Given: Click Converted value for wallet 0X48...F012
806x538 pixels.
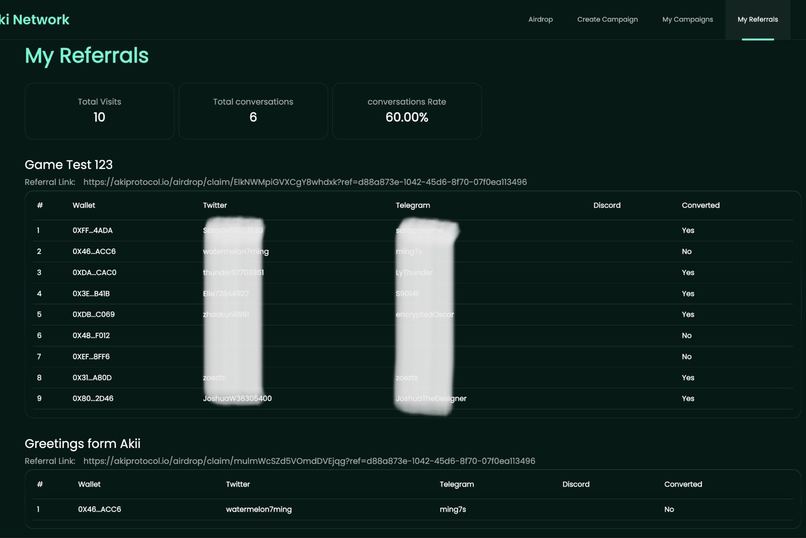Looking at the screenshot, I should pyautogui.click(x=686, y=335).
